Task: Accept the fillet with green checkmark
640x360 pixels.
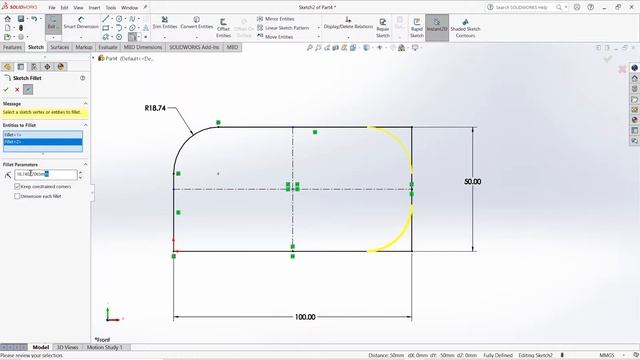Action: (6, 89)
